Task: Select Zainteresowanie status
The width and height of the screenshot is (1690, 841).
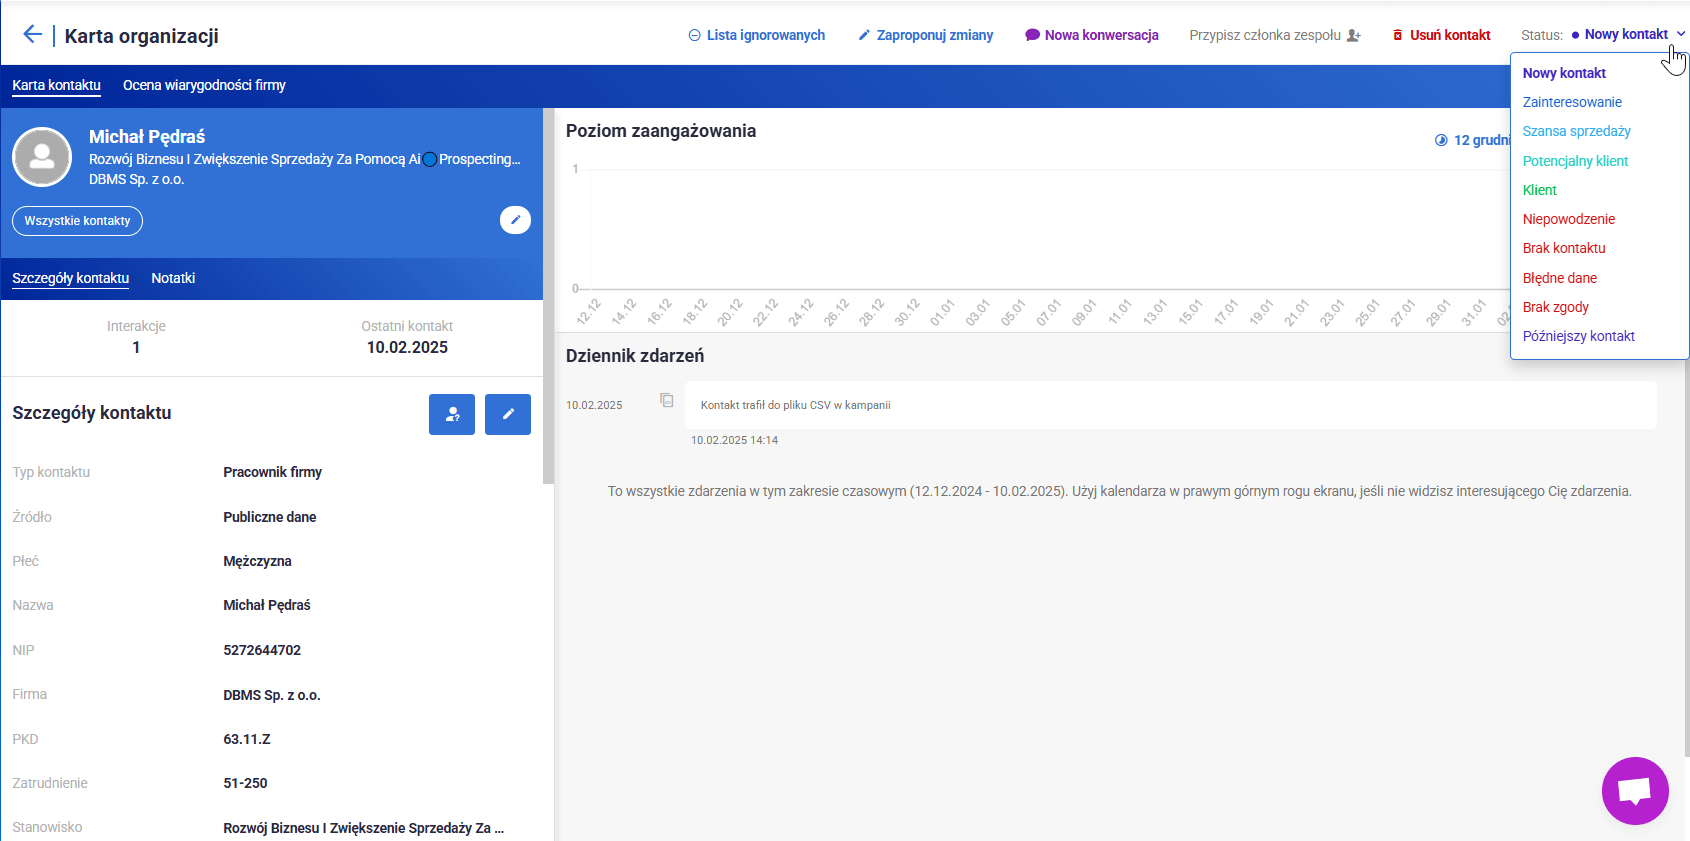Action: pyautogui.click(x=1572, y=102)
